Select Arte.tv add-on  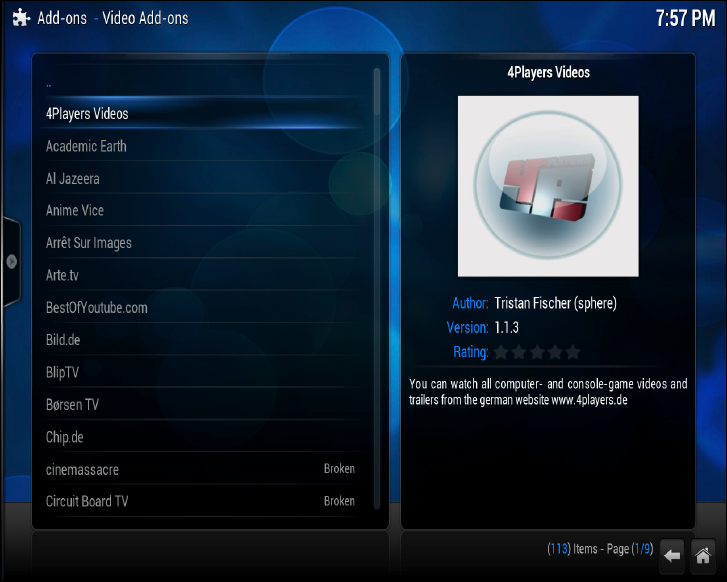point(204,275)
